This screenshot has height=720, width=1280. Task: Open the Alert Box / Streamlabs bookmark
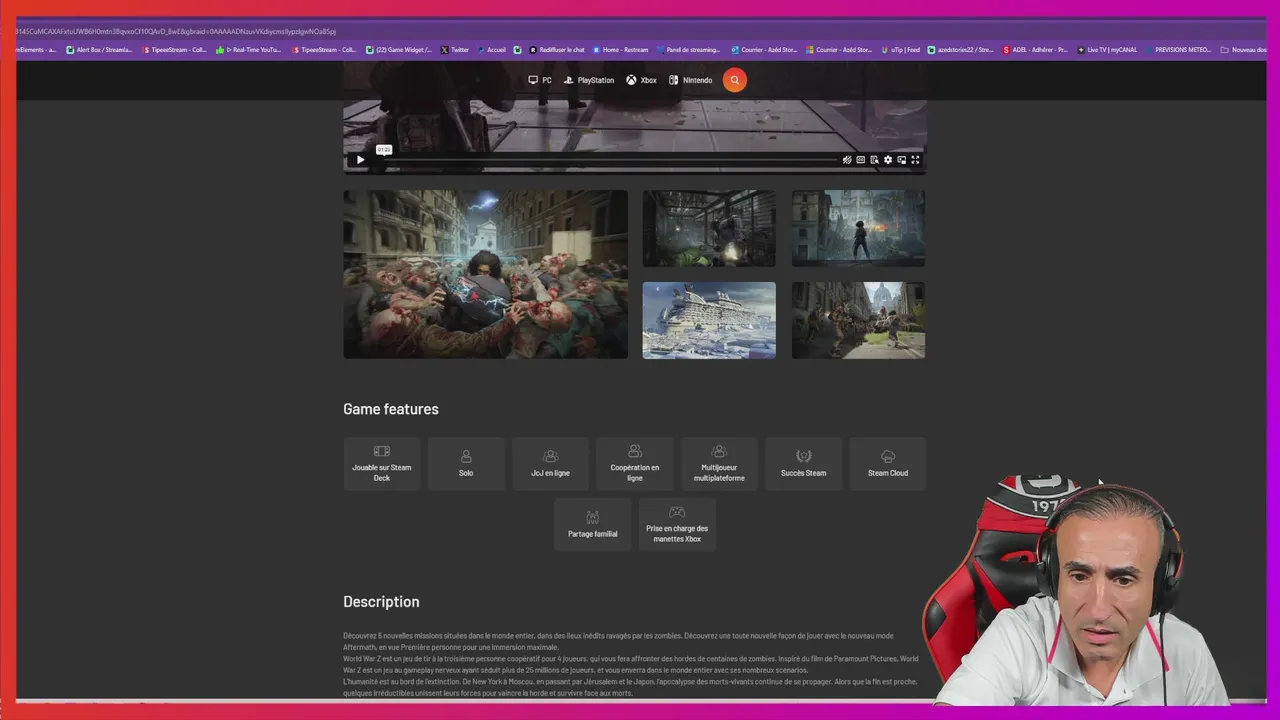pyautogui.click(x=99, y=50)
